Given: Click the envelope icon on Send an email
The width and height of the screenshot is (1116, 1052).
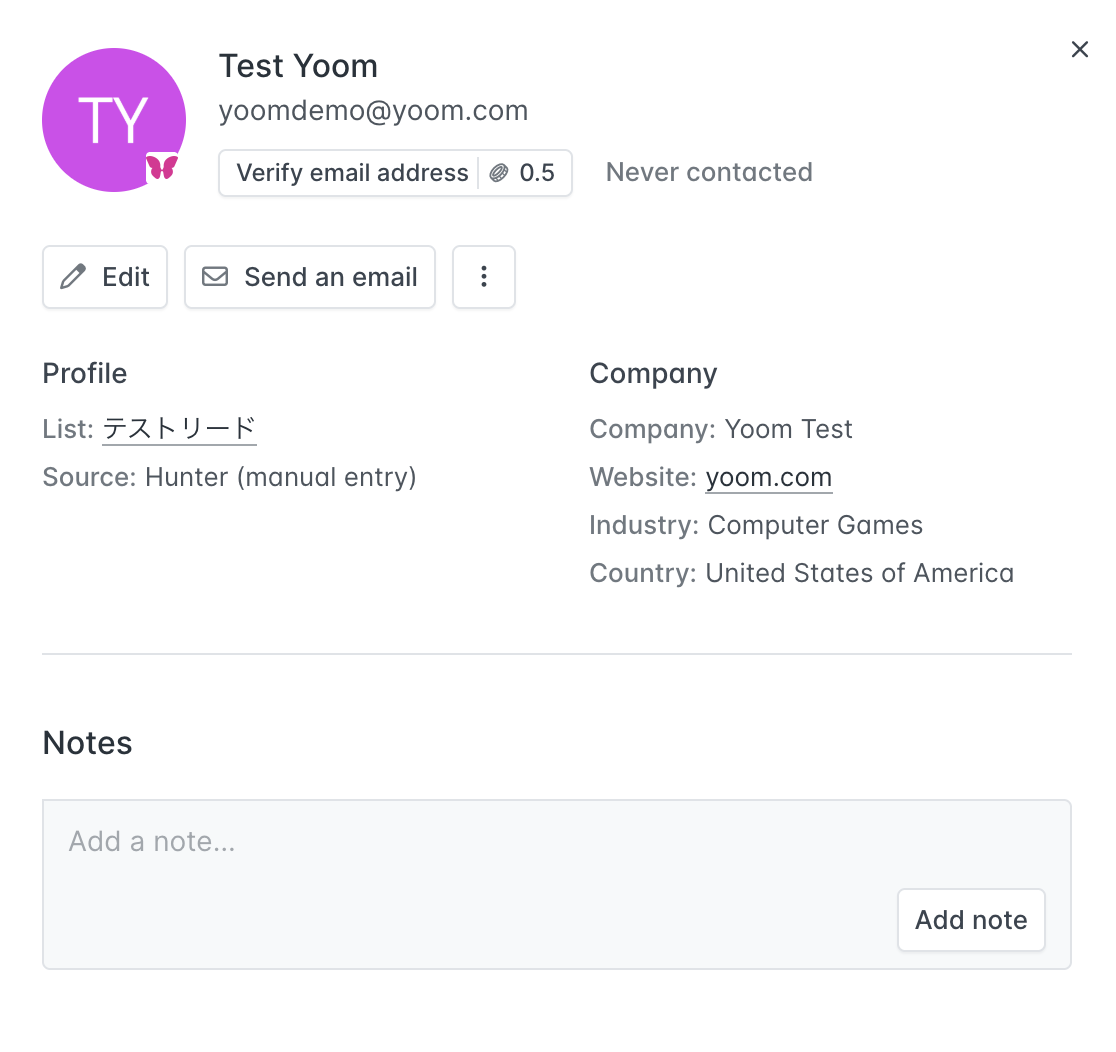Looking at the screenshot, I should (x=215, y=277).
